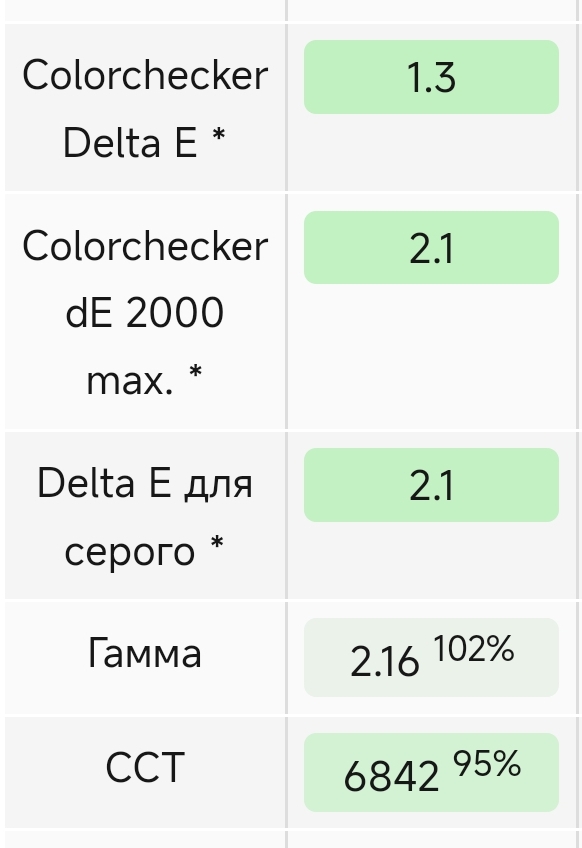Screen dimensions: 582x848
Task: Select the 1.3 value badge
Action: pos(431,77)
